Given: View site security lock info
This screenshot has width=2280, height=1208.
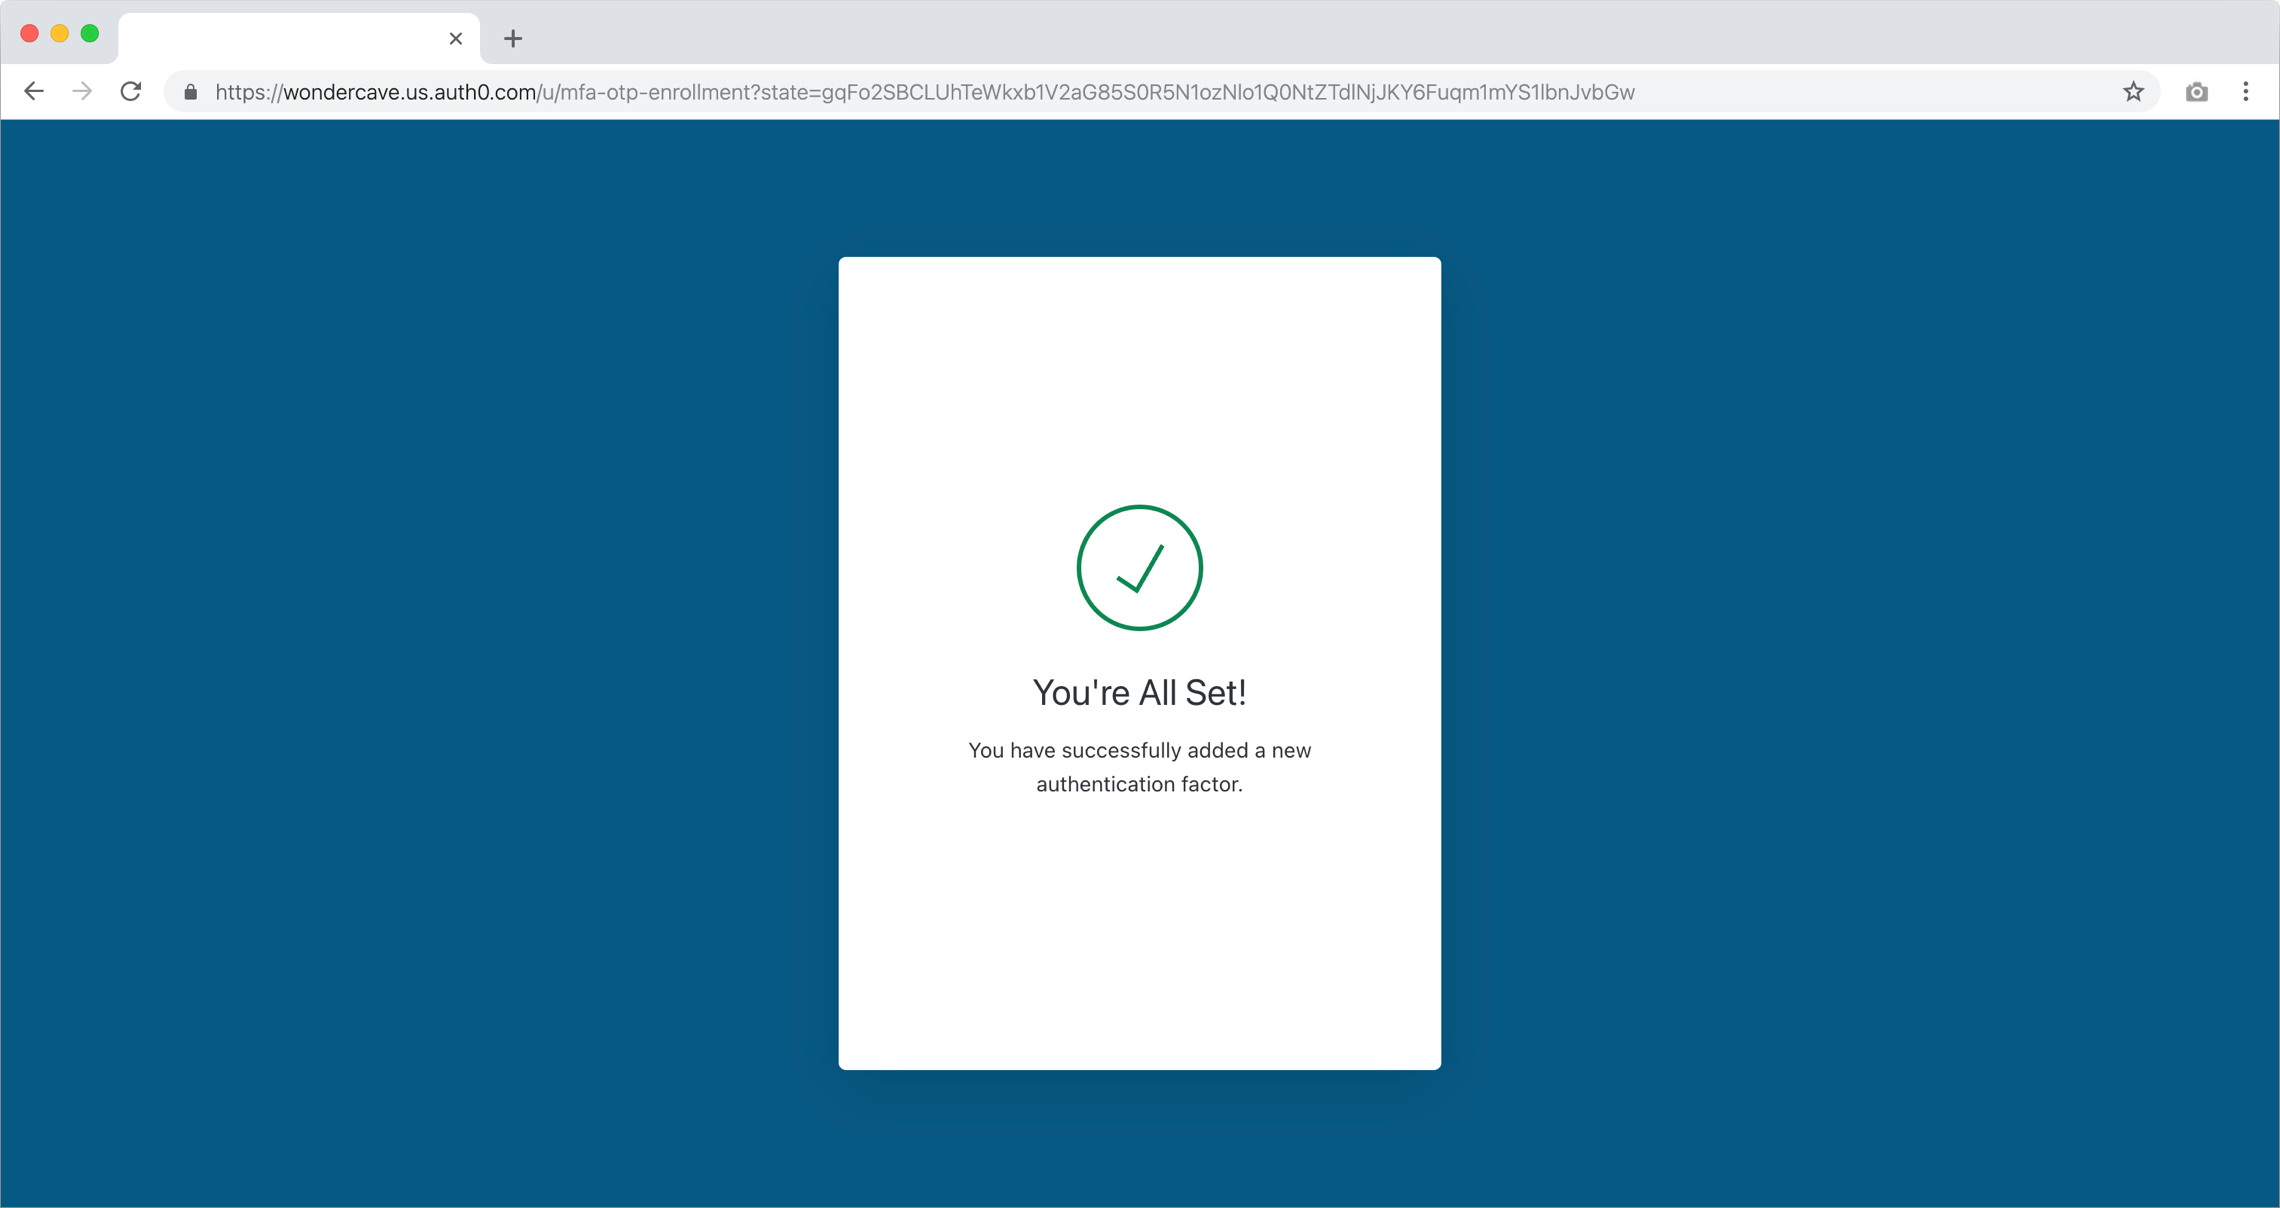Looking at the screenshot, I should 191,92.
